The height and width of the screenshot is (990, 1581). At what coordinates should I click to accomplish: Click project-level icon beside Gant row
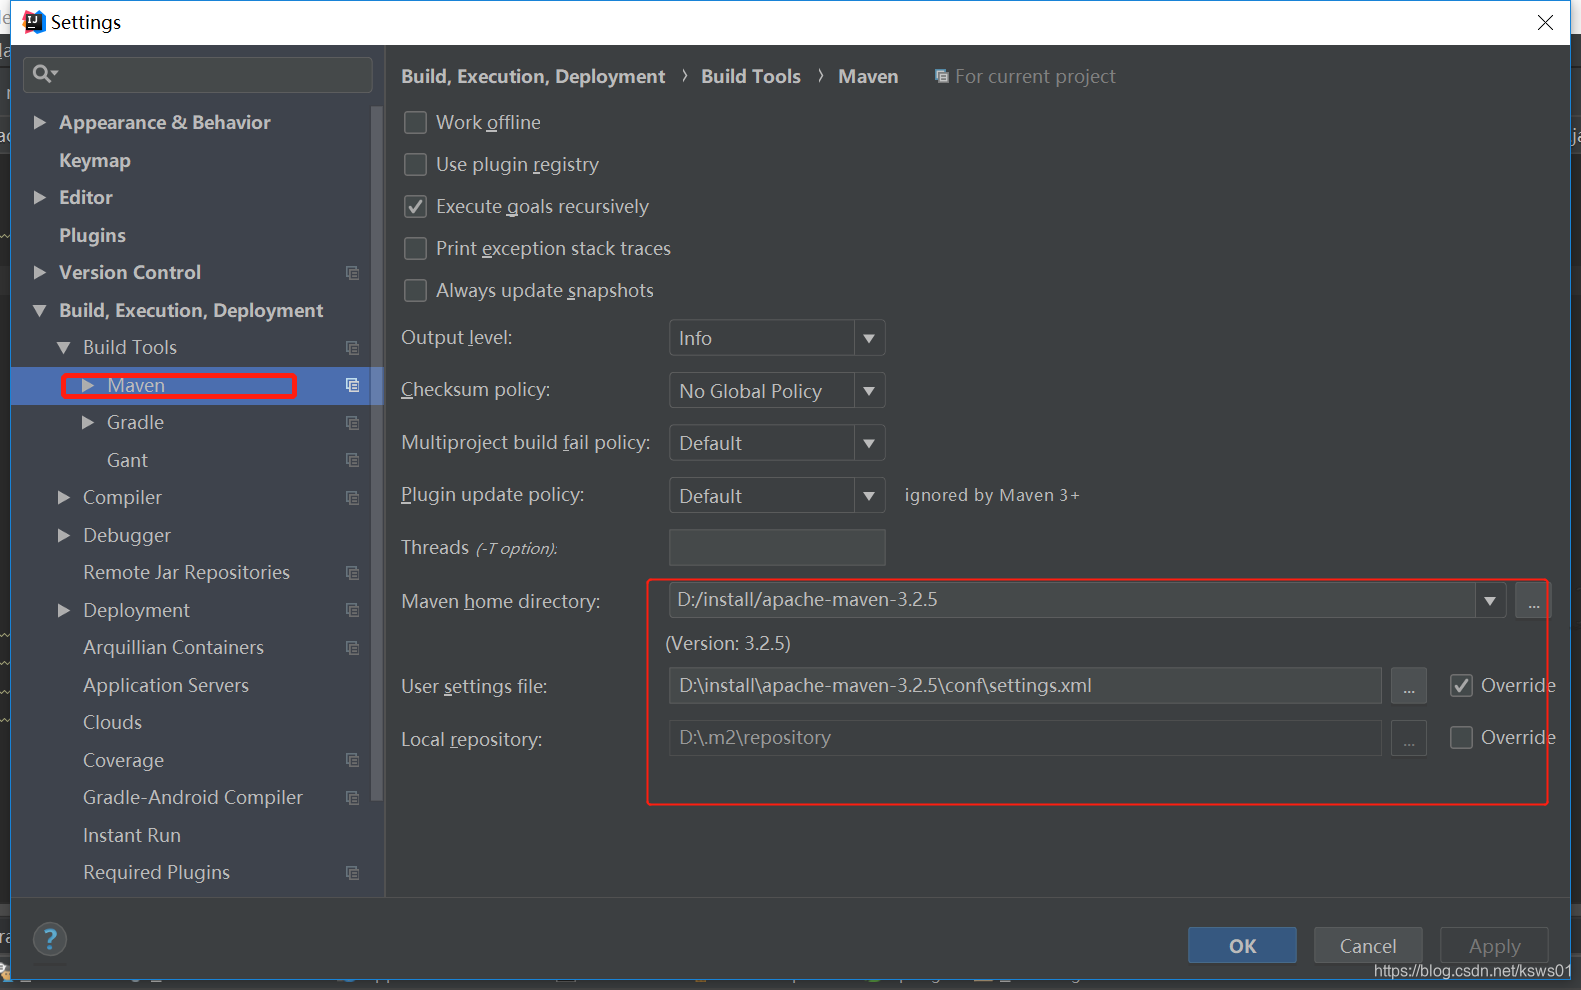[352, 460]
